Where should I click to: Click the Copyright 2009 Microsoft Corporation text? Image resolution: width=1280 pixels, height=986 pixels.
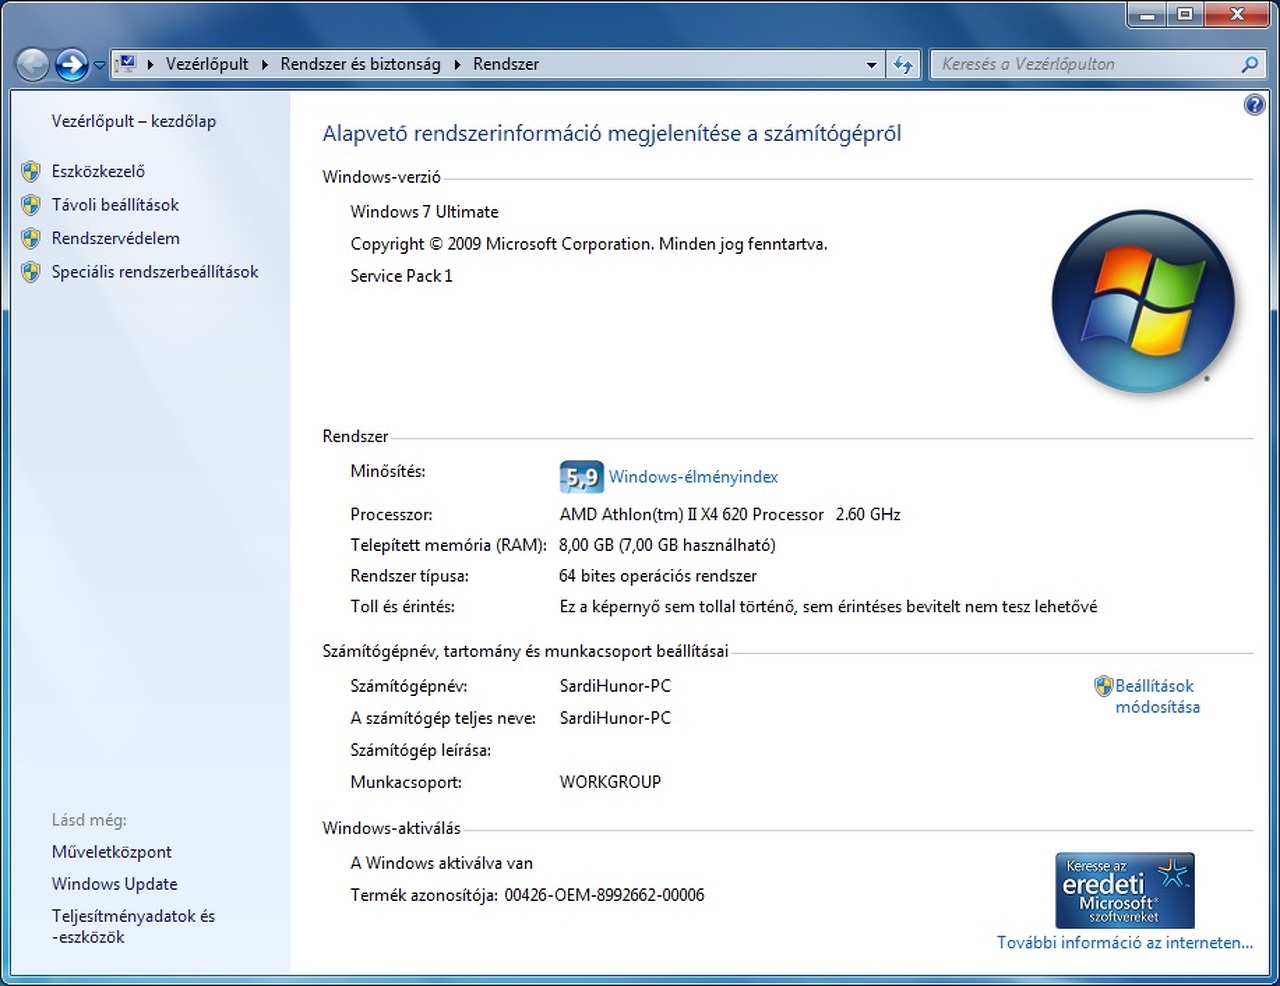pyautogui.click(x=589, y=244)
